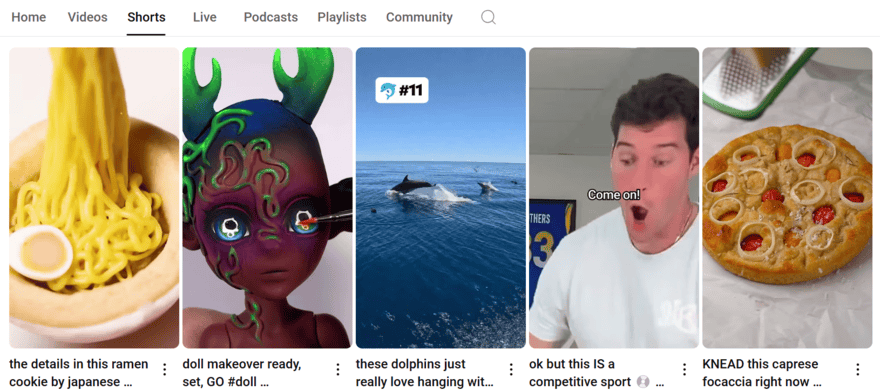
Task: Open the Community tab
Action: tap(419, 17)
